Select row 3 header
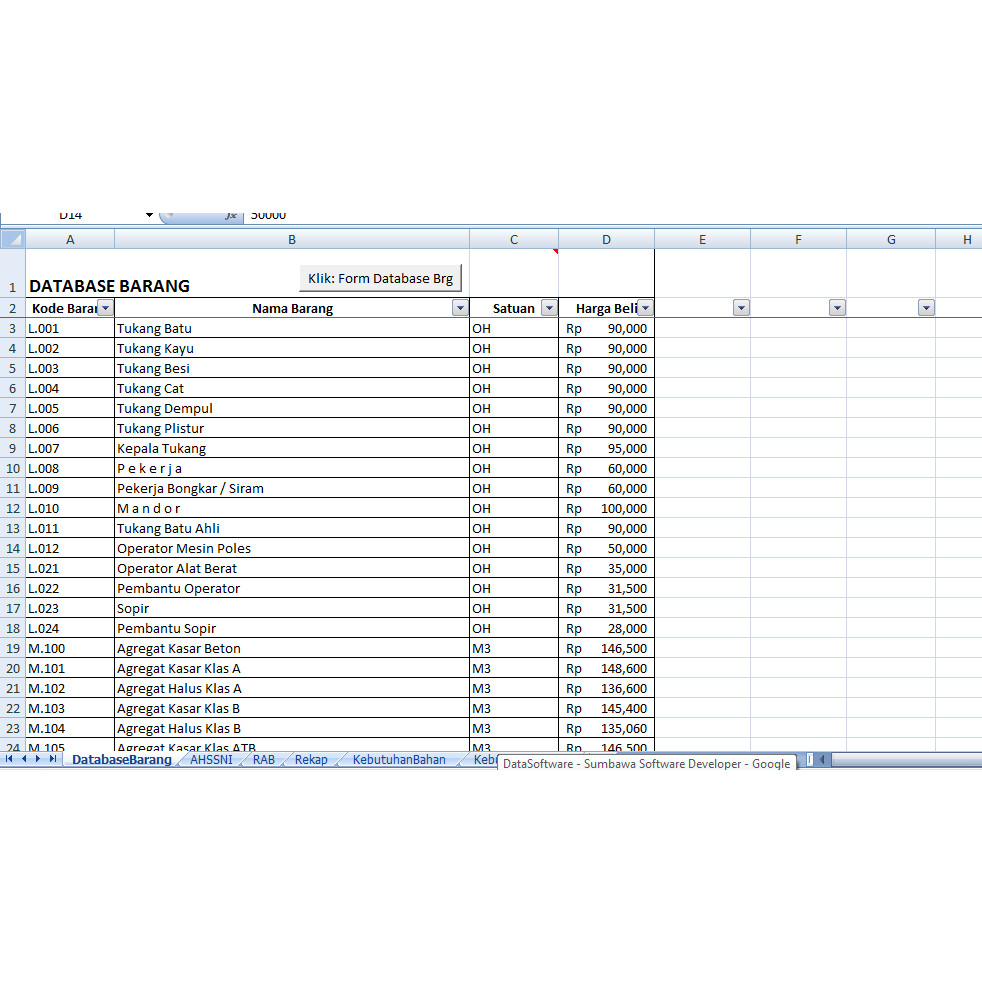Screen dimensions: 982x982 (x=13, y=328)
